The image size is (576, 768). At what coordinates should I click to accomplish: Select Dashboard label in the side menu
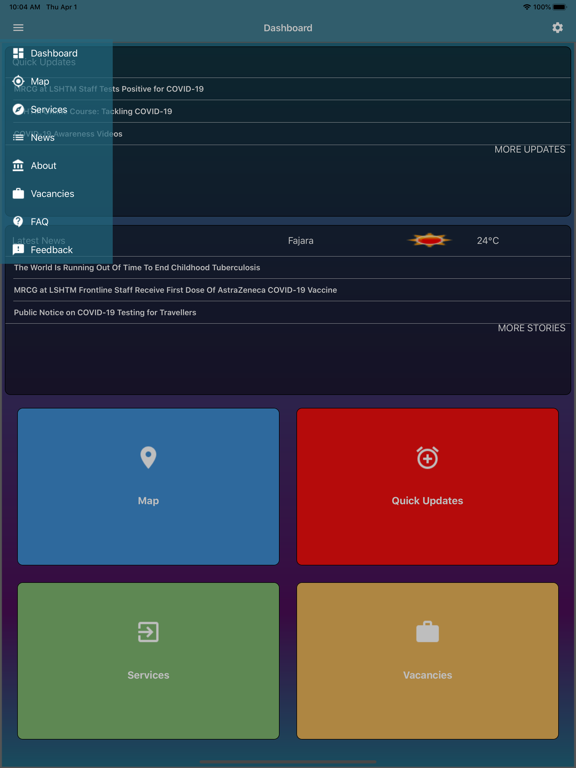pyautogui.click(x=54, y=53)
